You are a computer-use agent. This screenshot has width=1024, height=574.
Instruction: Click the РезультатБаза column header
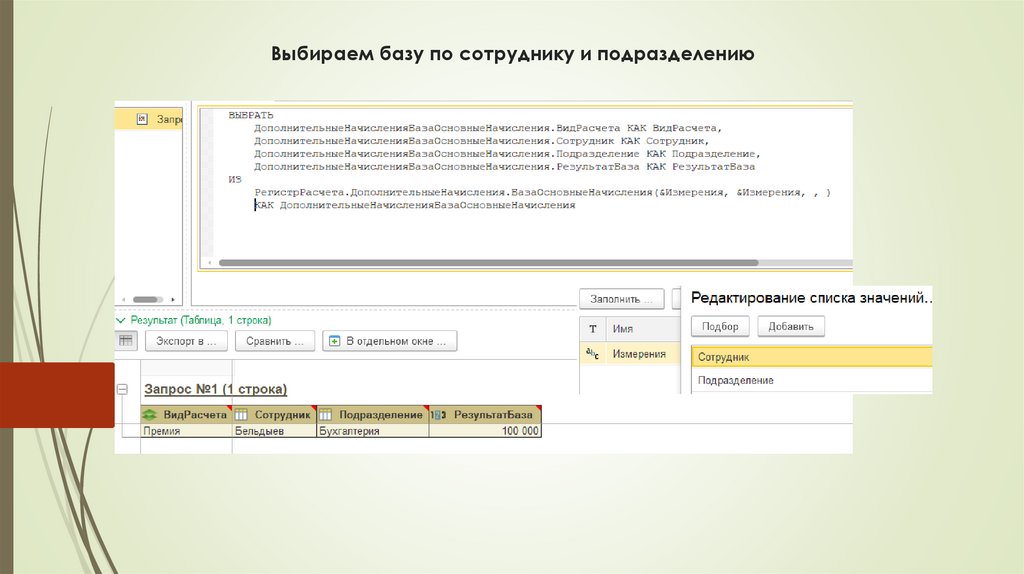pyautogui.click(x=485, y=415)
